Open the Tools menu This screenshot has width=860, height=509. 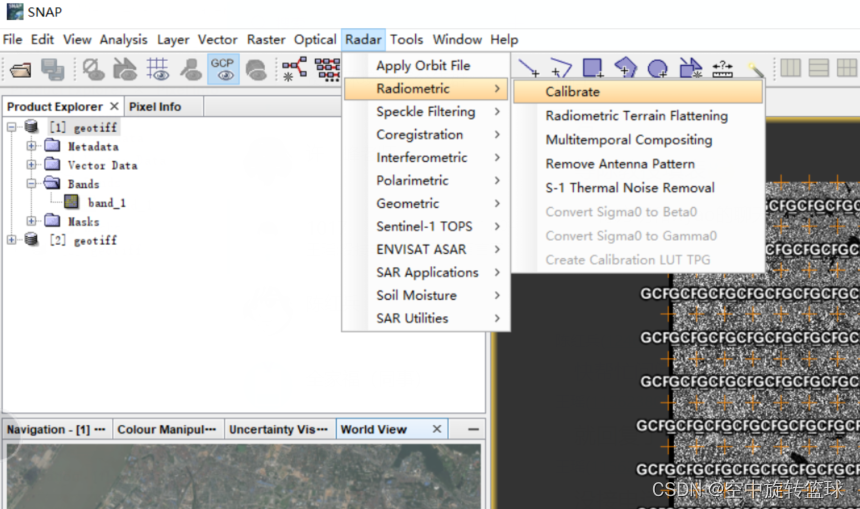pyautogui.click(x=406, y=39)
